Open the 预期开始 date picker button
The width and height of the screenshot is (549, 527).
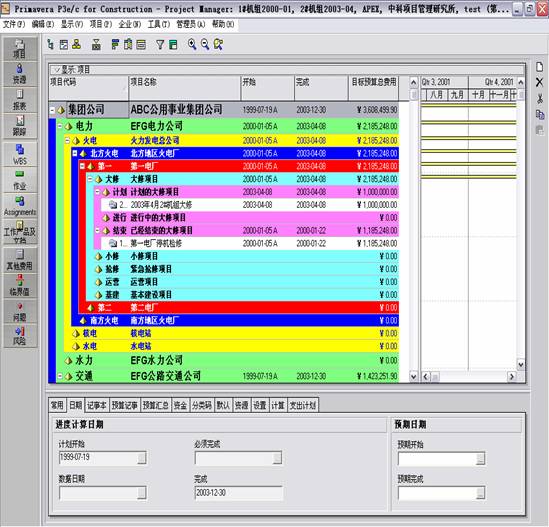coord(481,459)
